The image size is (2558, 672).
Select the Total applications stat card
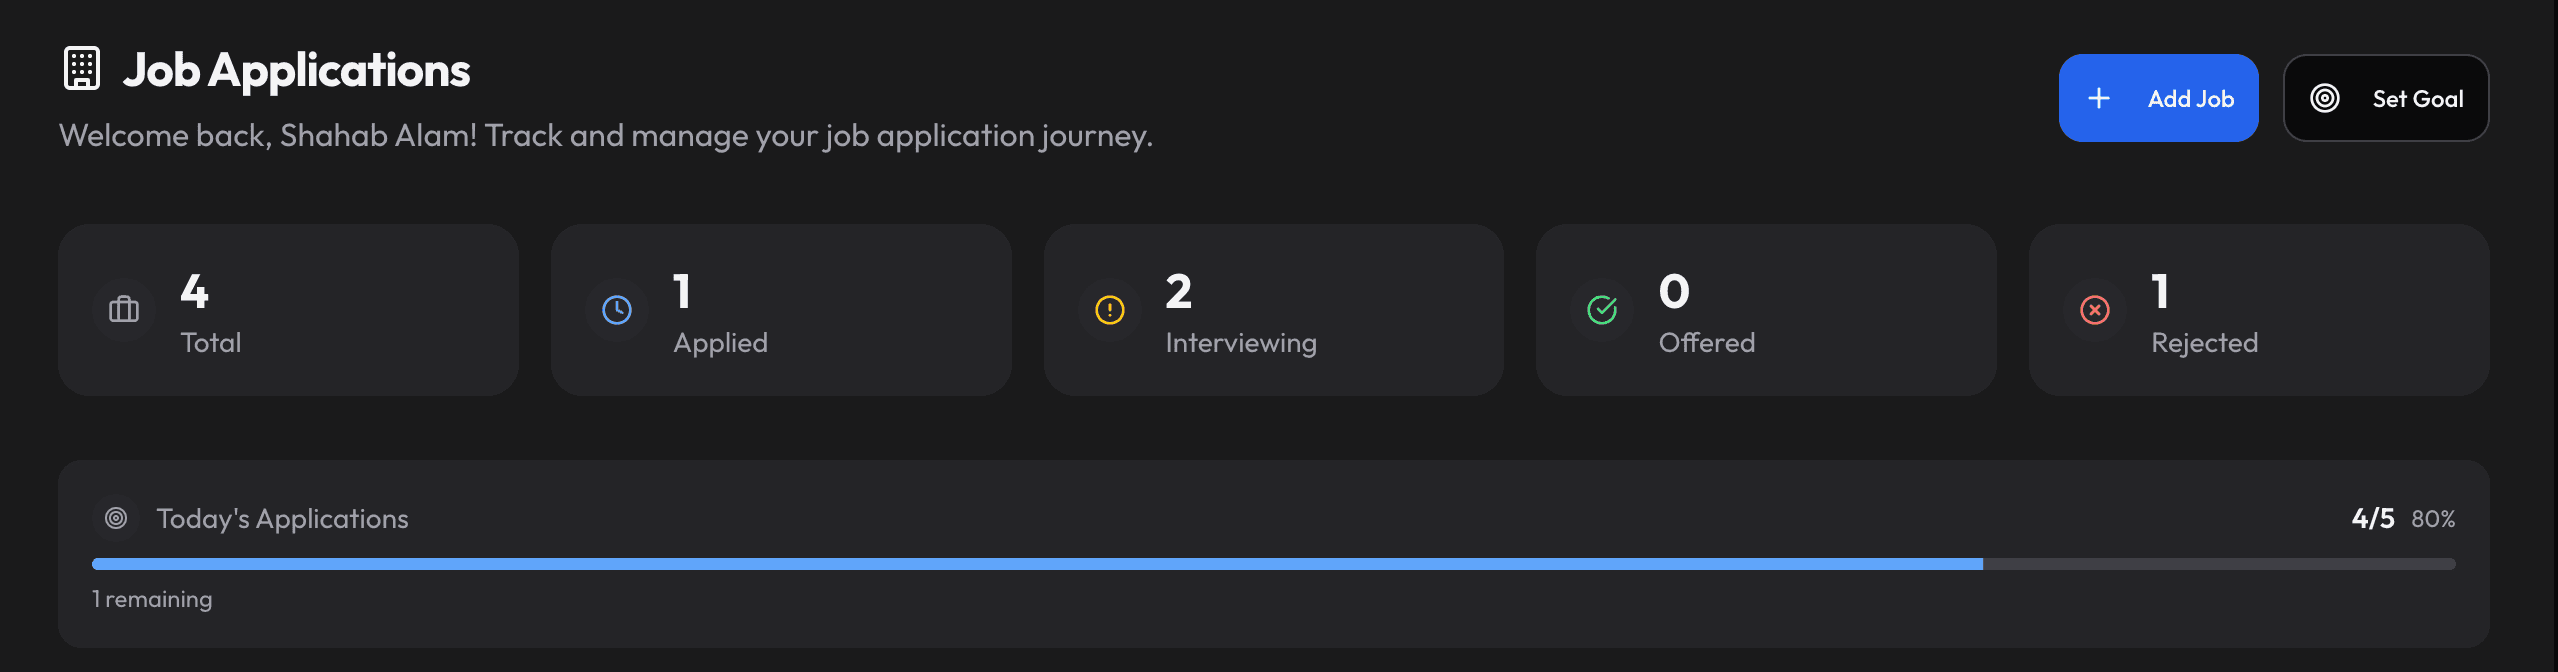tap(288, 310)
